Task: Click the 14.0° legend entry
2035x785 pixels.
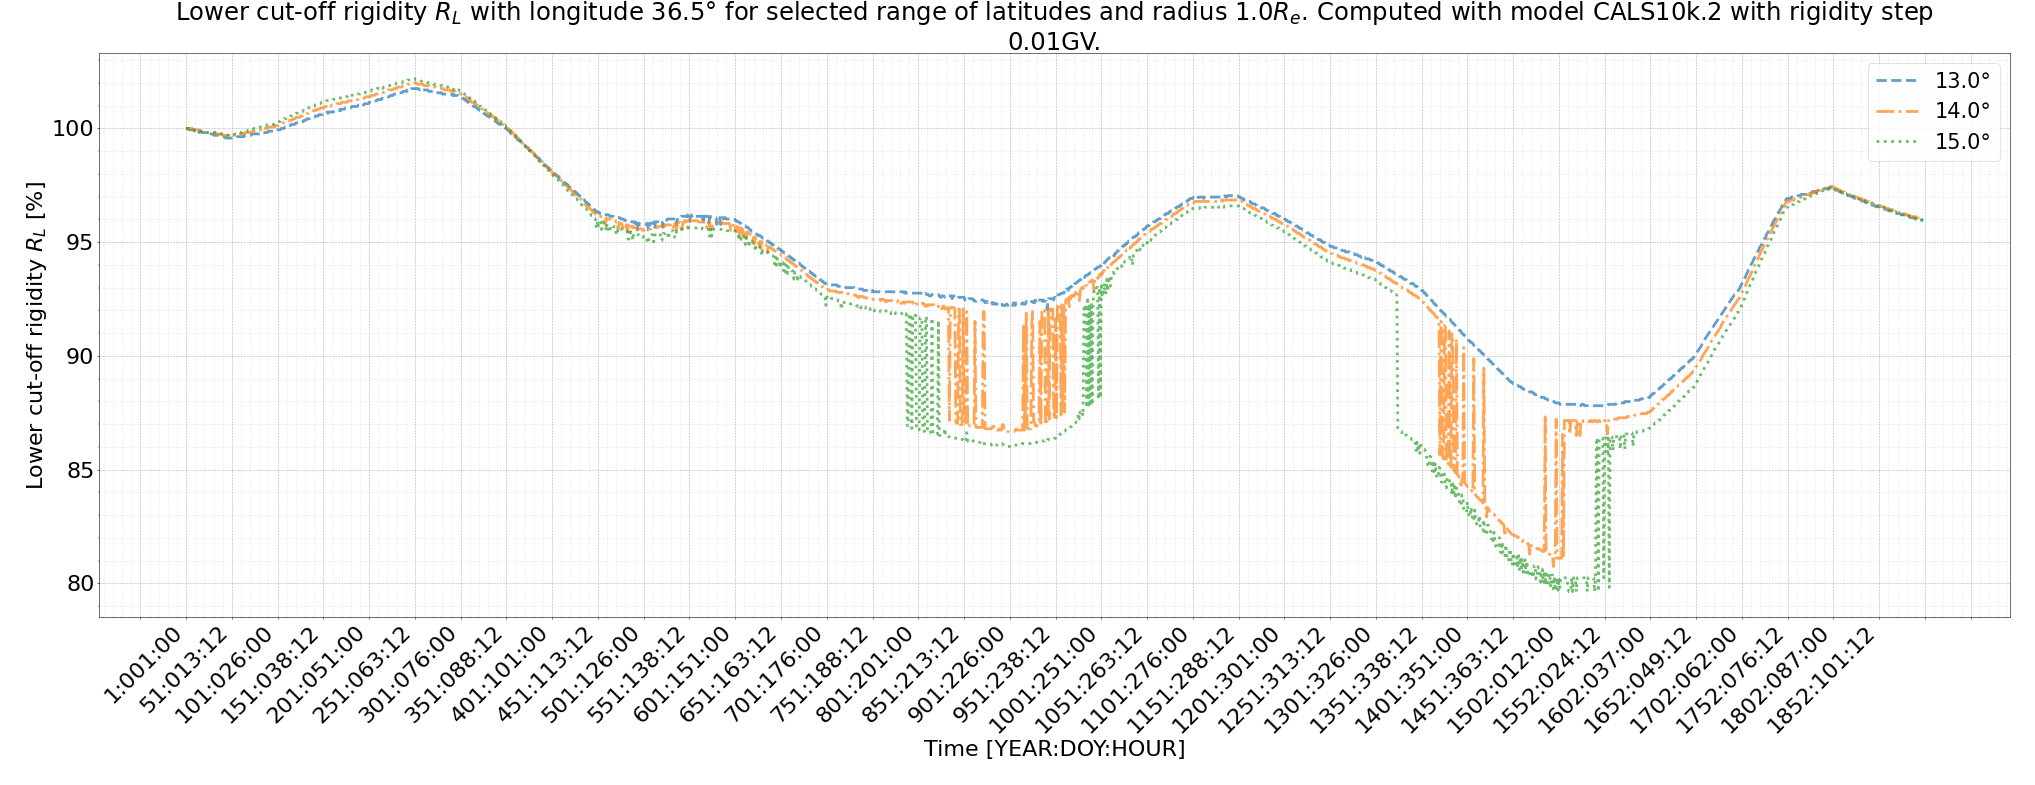Action: (x=1932, y=111)
